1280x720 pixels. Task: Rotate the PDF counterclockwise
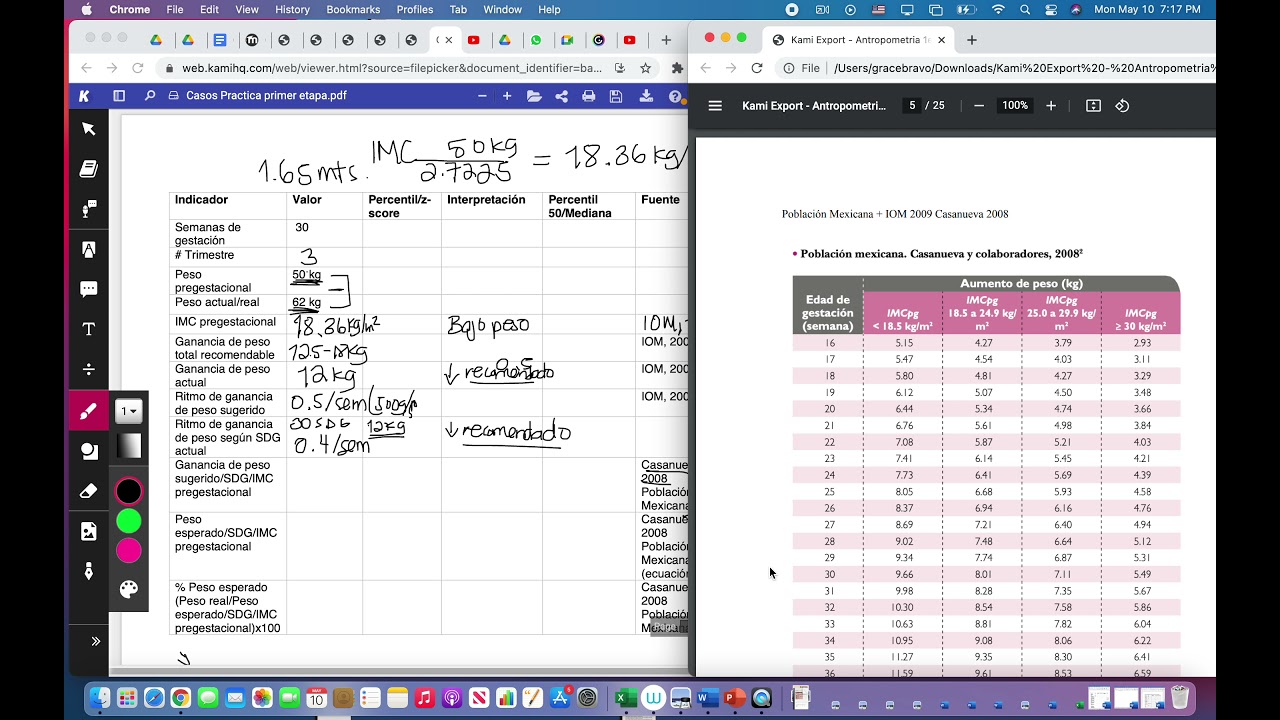click(1122, 105)
